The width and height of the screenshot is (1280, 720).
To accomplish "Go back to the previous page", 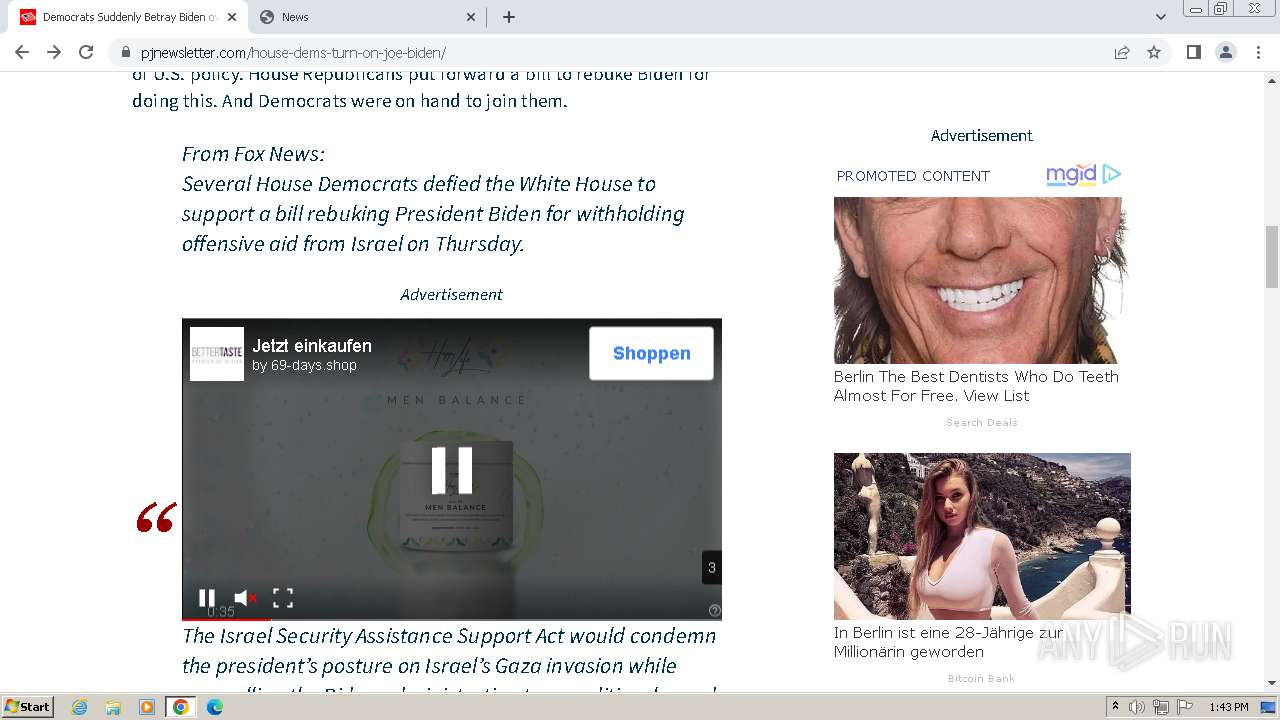I will click(x=22, y=52).
